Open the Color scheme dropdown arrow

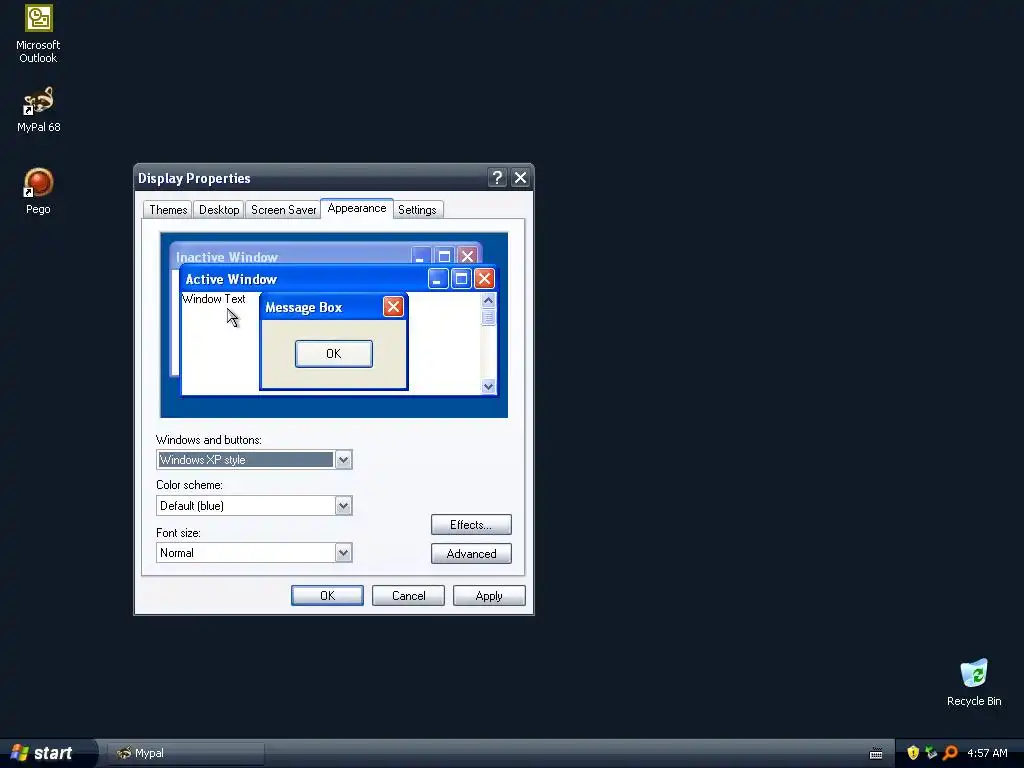(x=344, y=505)
